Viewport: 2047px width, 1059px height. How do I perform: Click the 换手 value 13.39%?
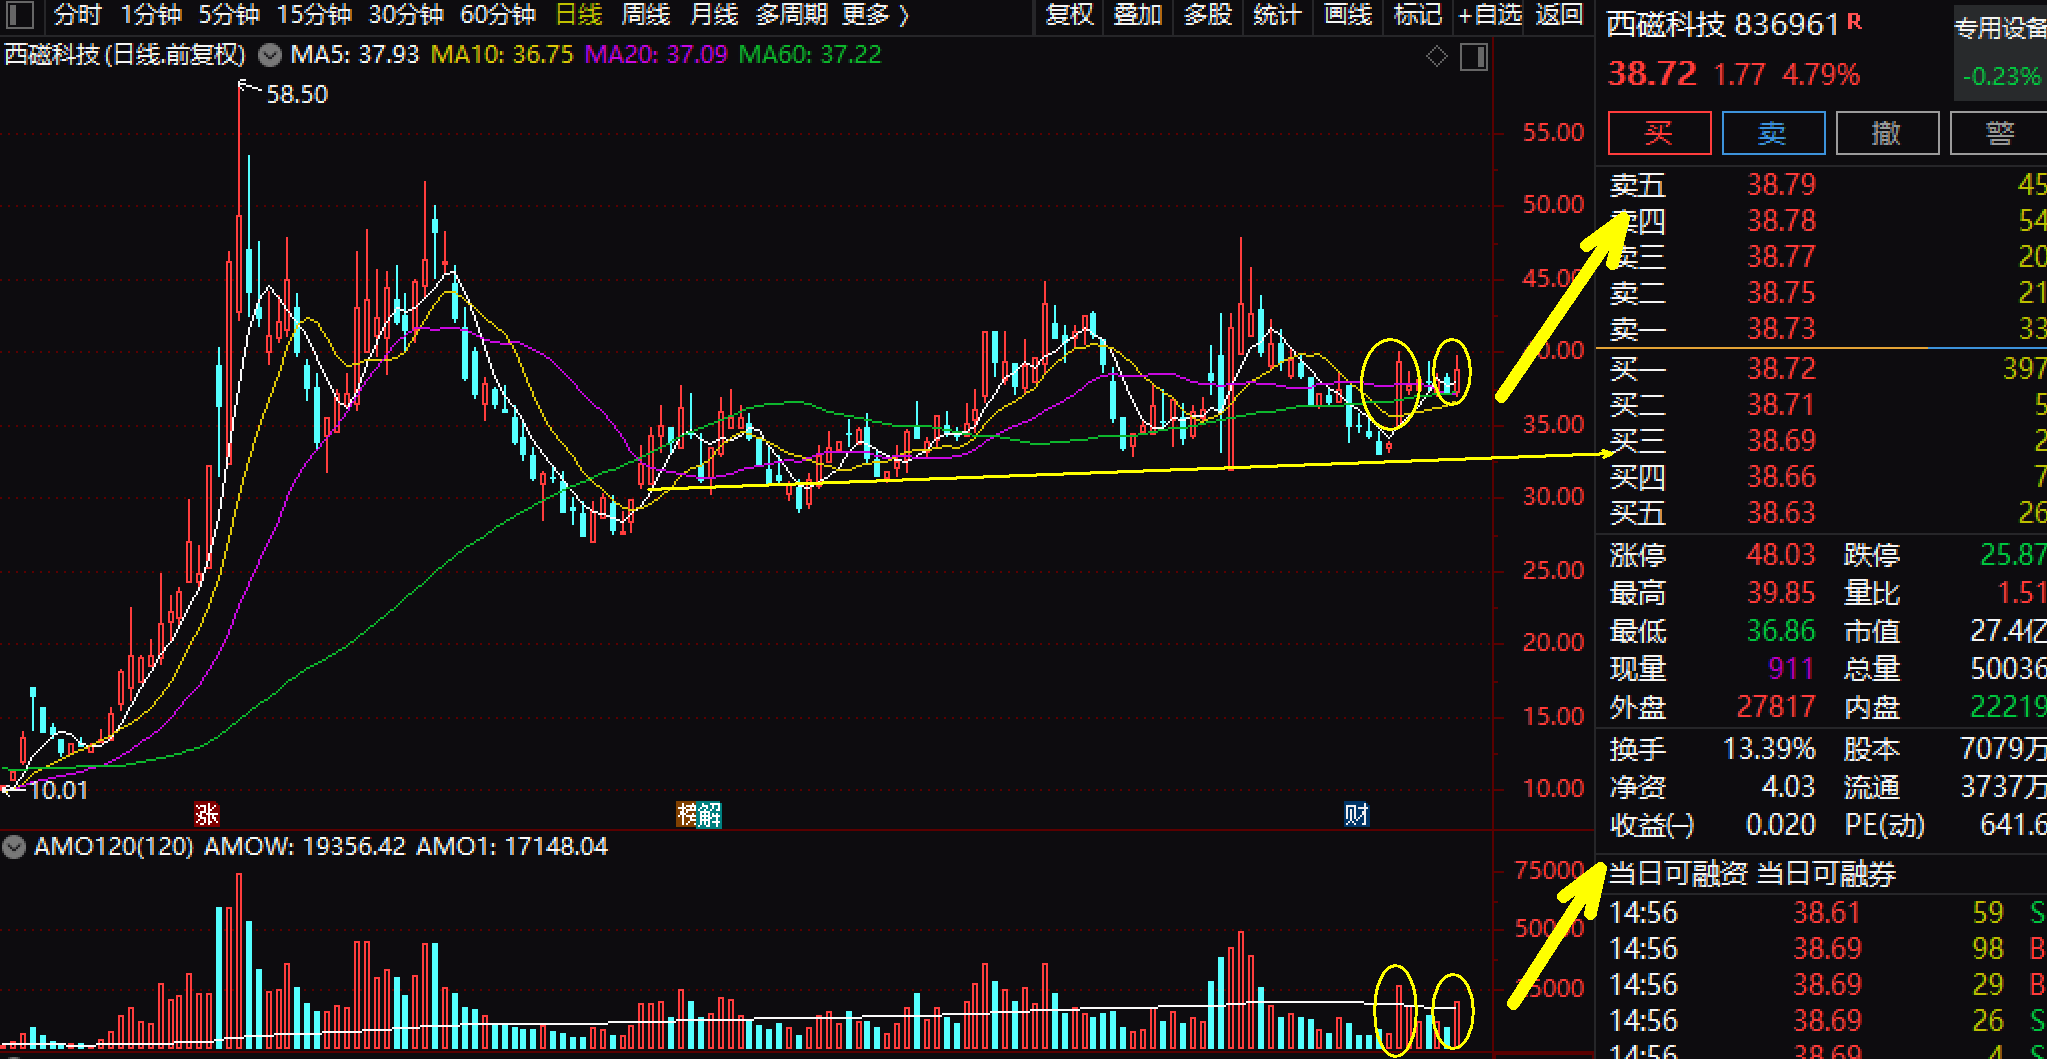point(1769,749)
